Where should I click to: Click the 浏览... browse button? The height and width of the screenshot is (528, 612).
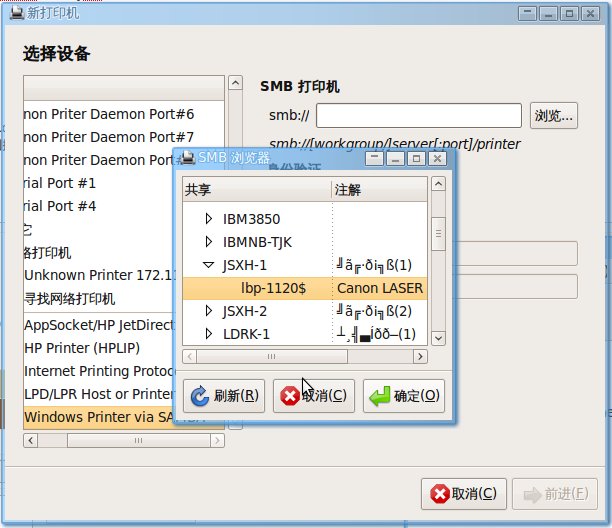553,116
